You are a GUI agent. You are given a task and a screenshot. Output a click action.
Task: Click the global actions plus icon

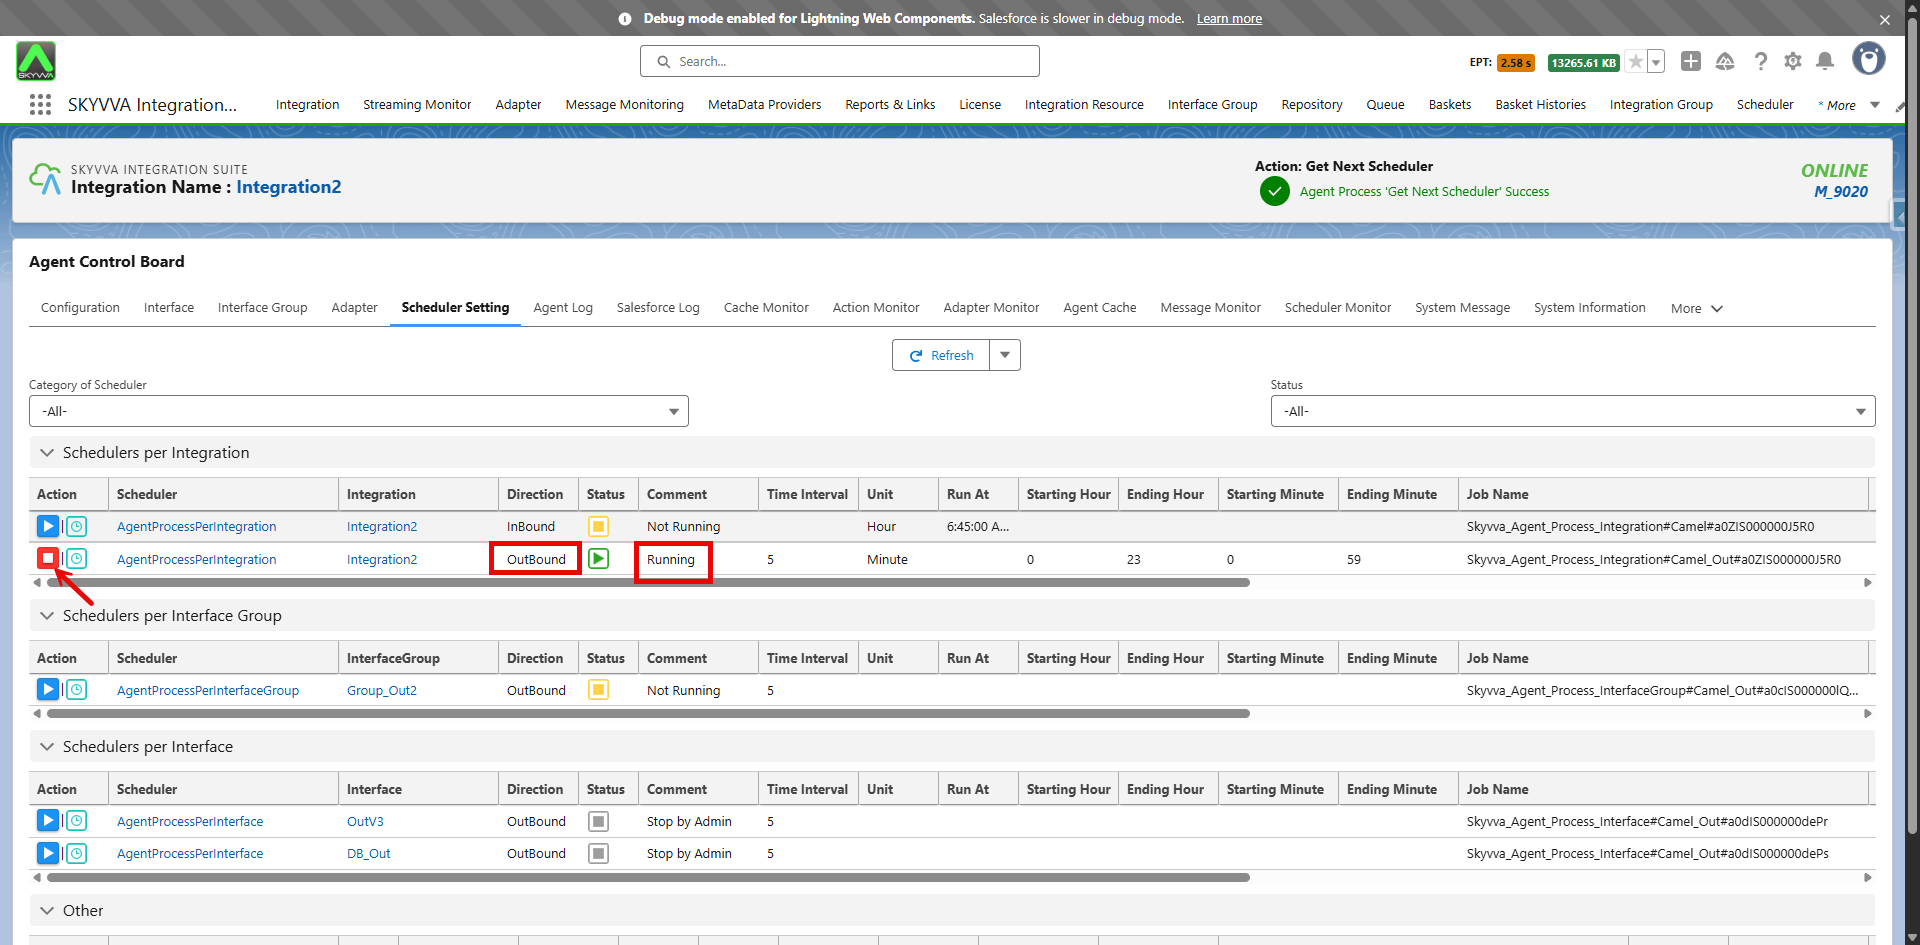pyautogui.click(x=1690, y=62)
